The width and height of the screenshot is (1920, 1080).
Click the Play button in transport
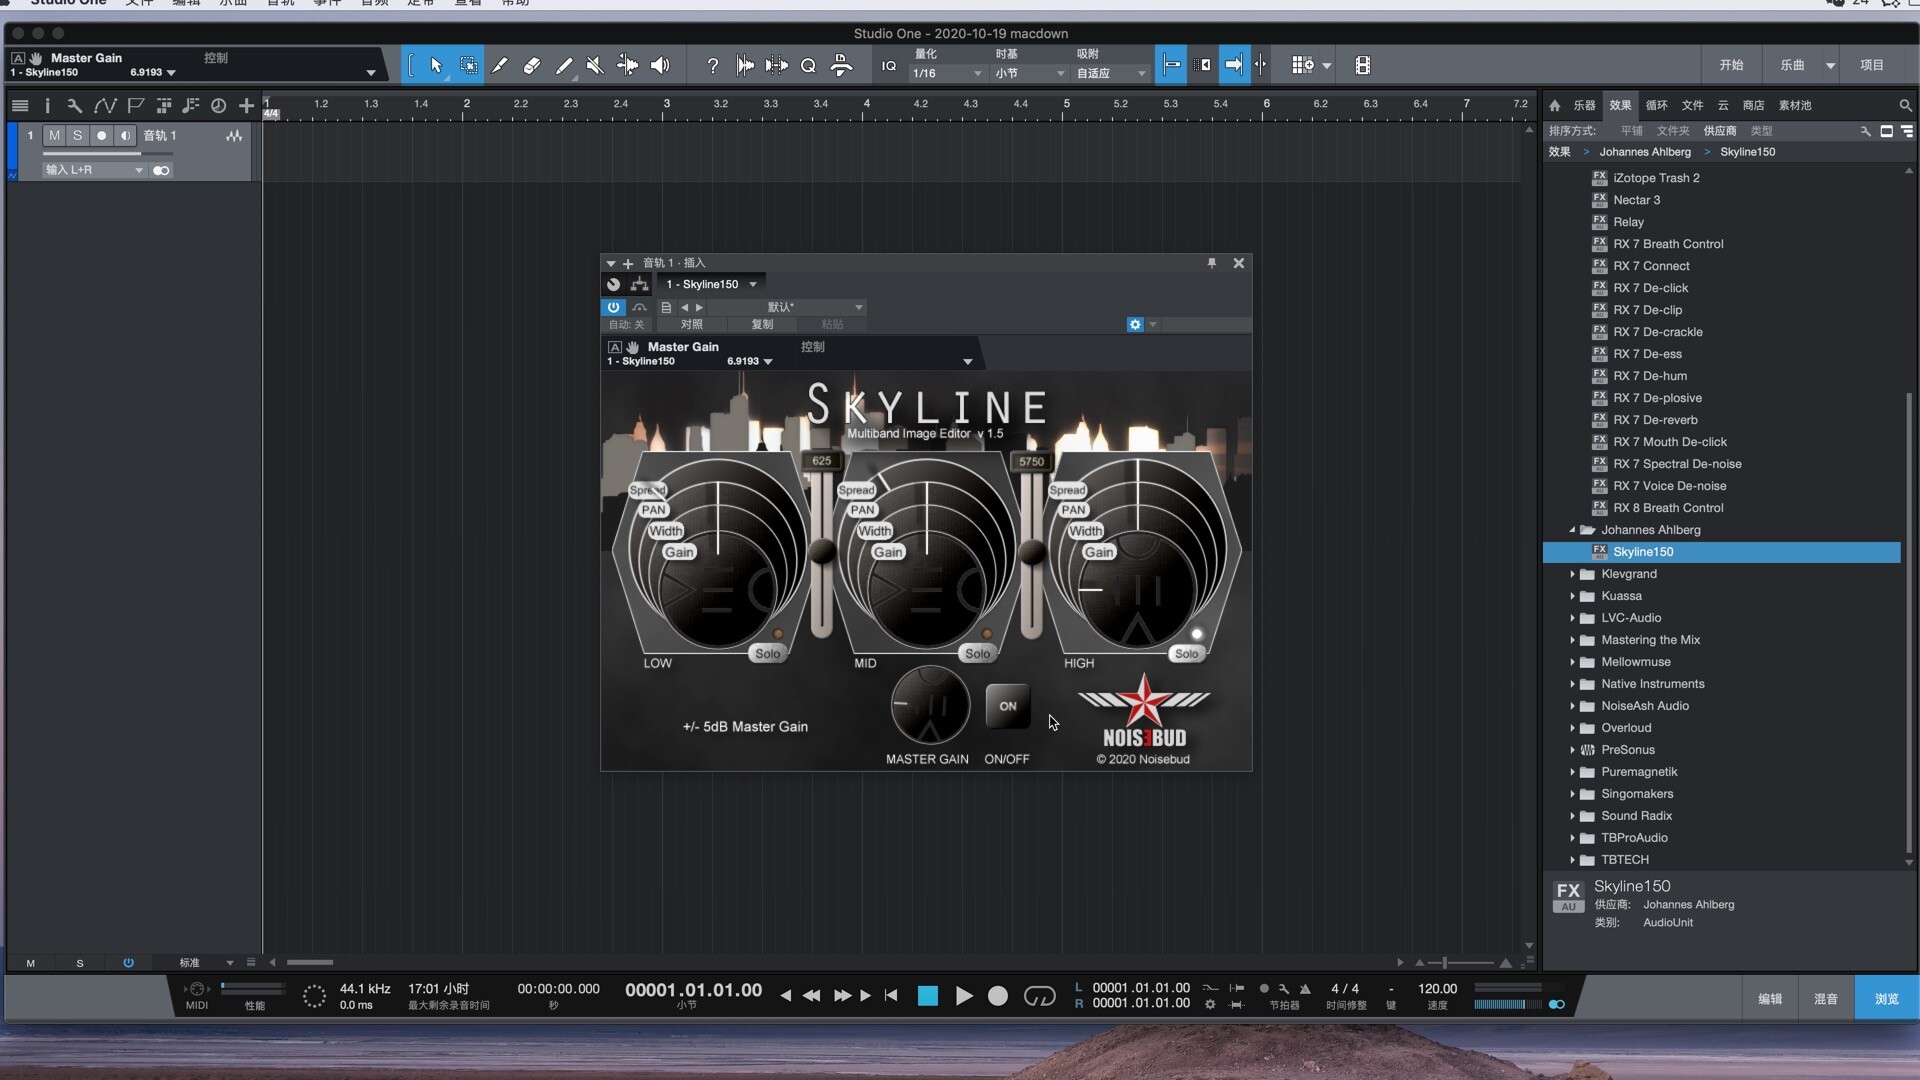(x=963, y=996)
